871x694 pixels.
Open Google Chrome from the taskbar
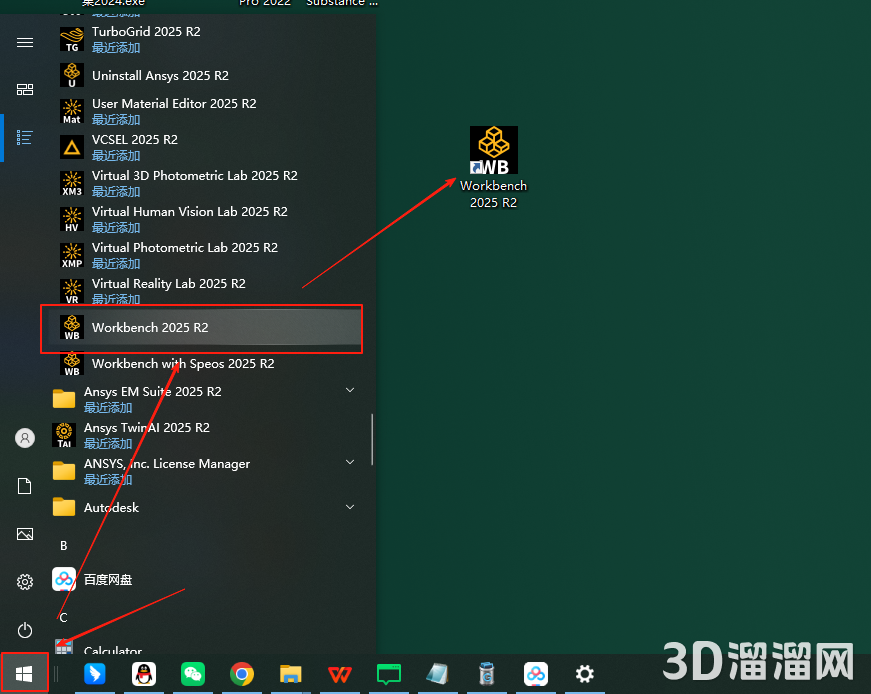click(241, 674)
